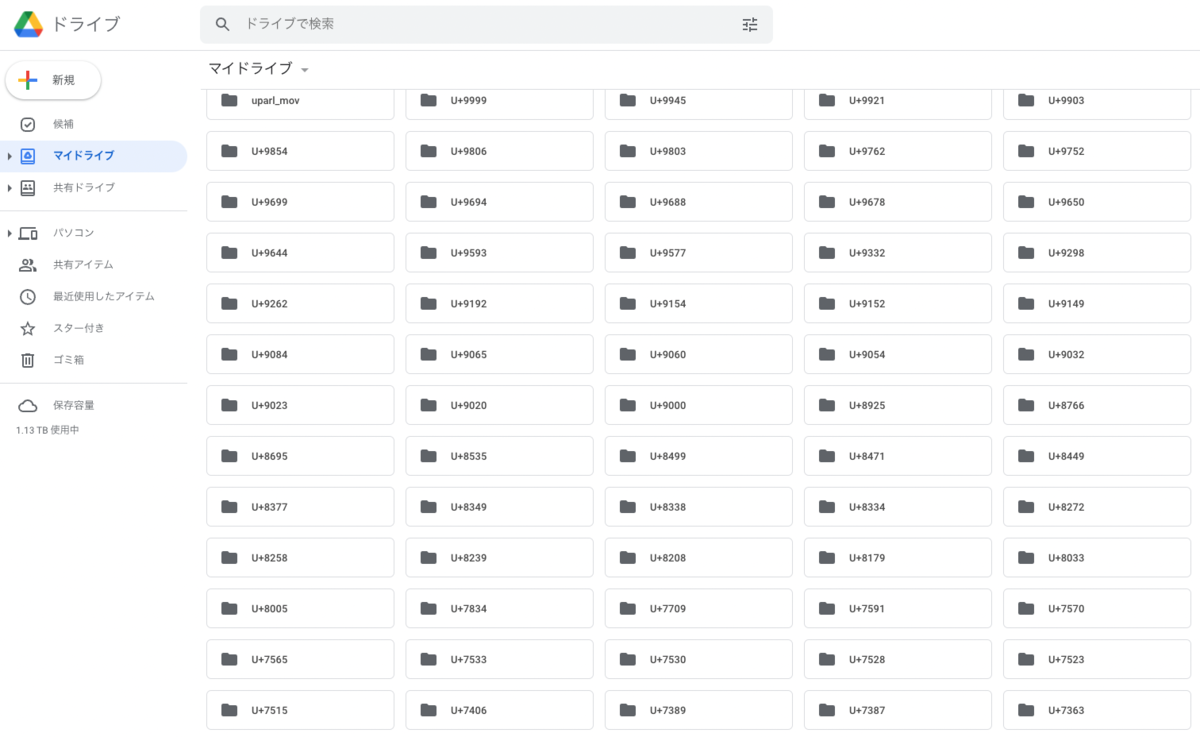Click the U+9000 folder name
Viewport: 1200px width, 737px height.
668,406
